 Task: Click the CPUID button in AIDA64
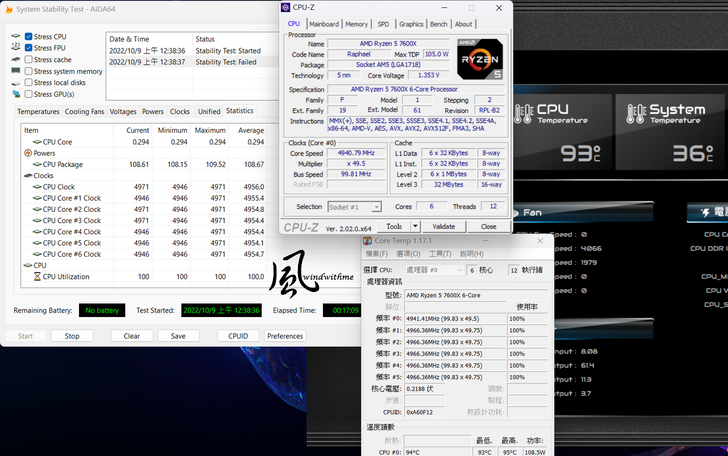(237, 336)
